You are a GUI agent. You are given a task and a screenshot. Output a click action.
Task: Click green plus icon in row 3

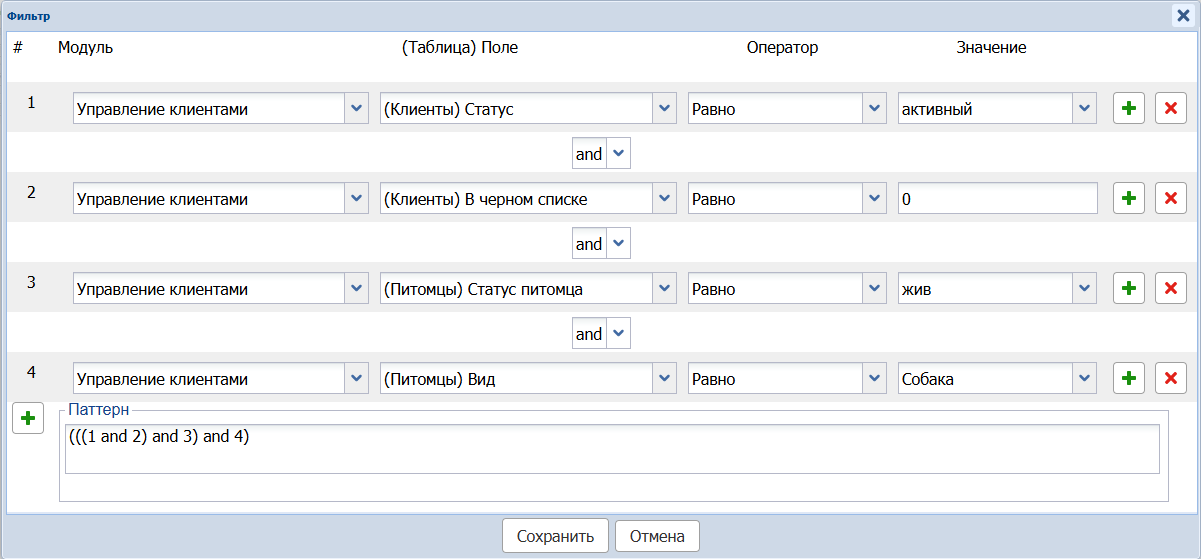click(1129, 289)
